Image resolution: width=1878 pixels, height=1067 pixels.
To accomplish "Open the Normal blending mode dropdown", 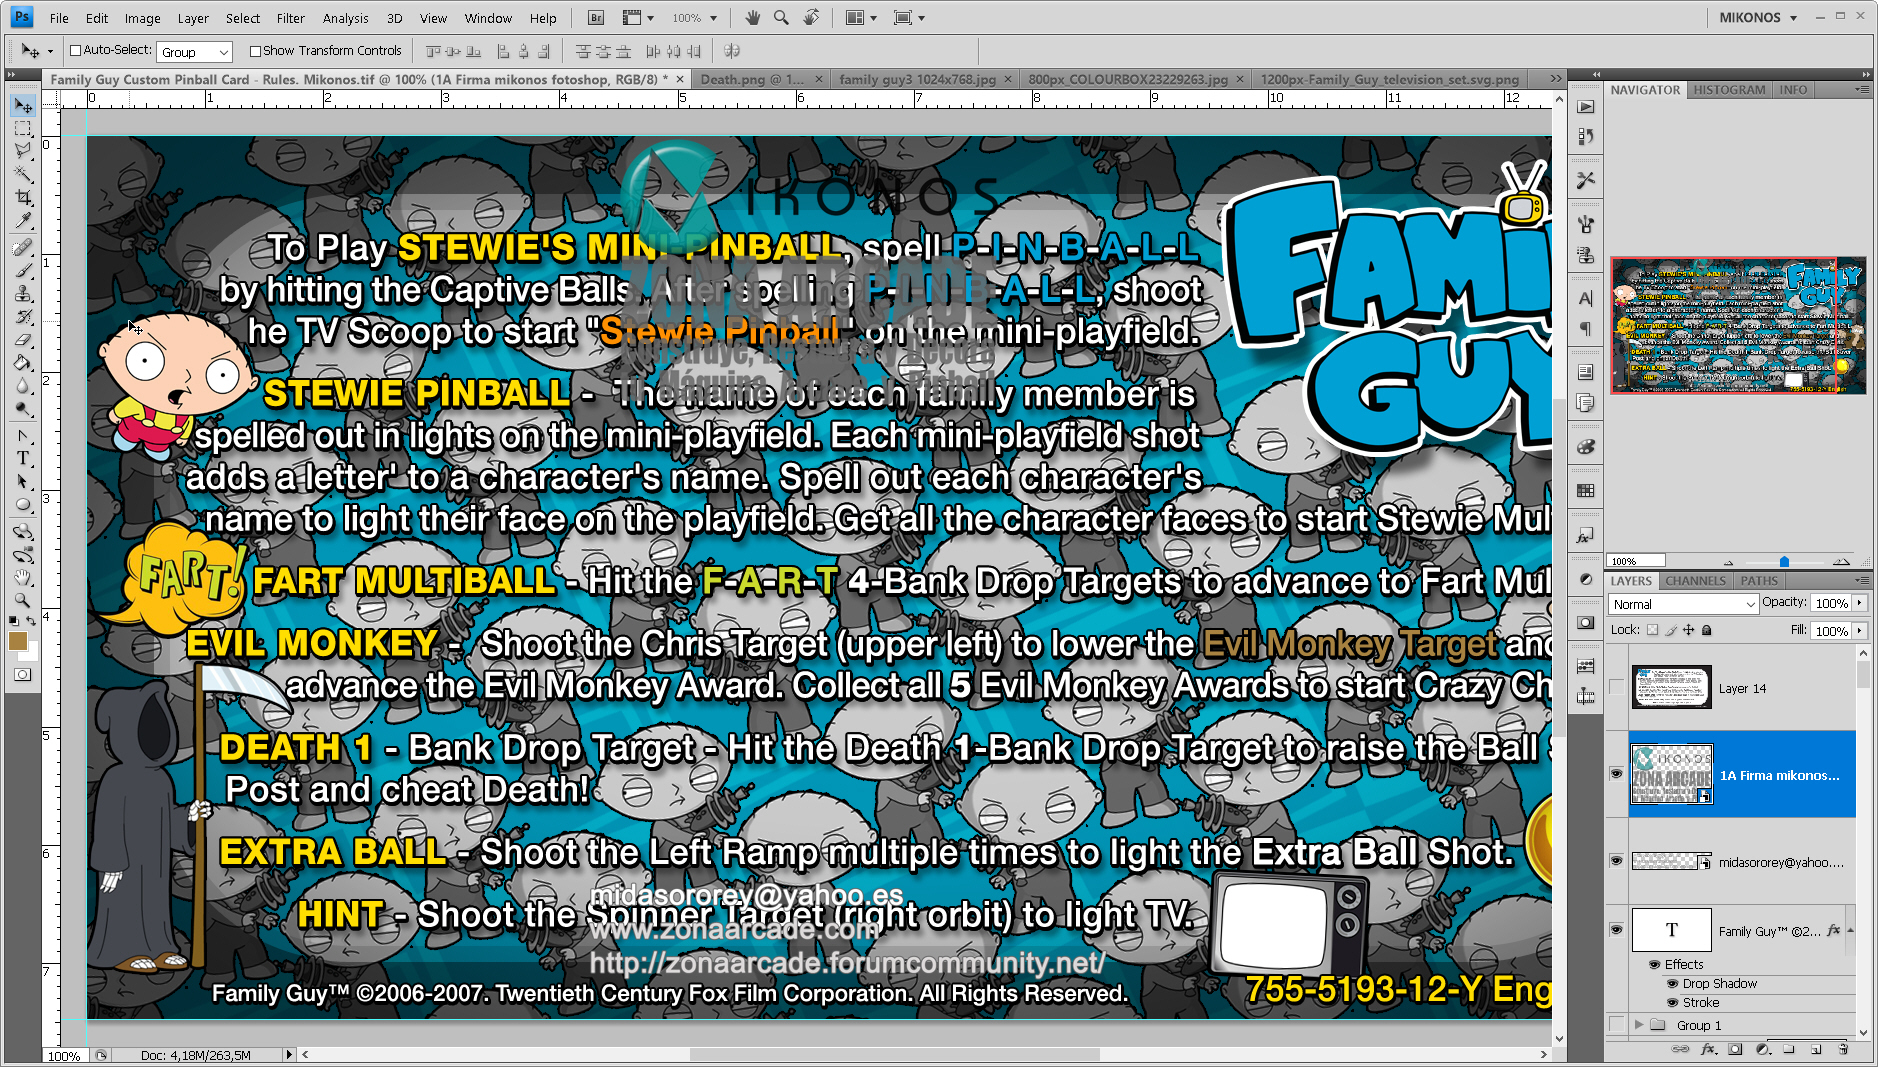I will point(1684,604).
